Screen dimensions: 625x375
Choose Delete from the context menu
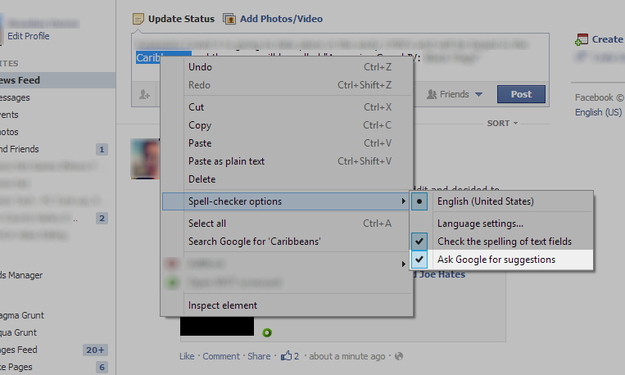[287, 179]
